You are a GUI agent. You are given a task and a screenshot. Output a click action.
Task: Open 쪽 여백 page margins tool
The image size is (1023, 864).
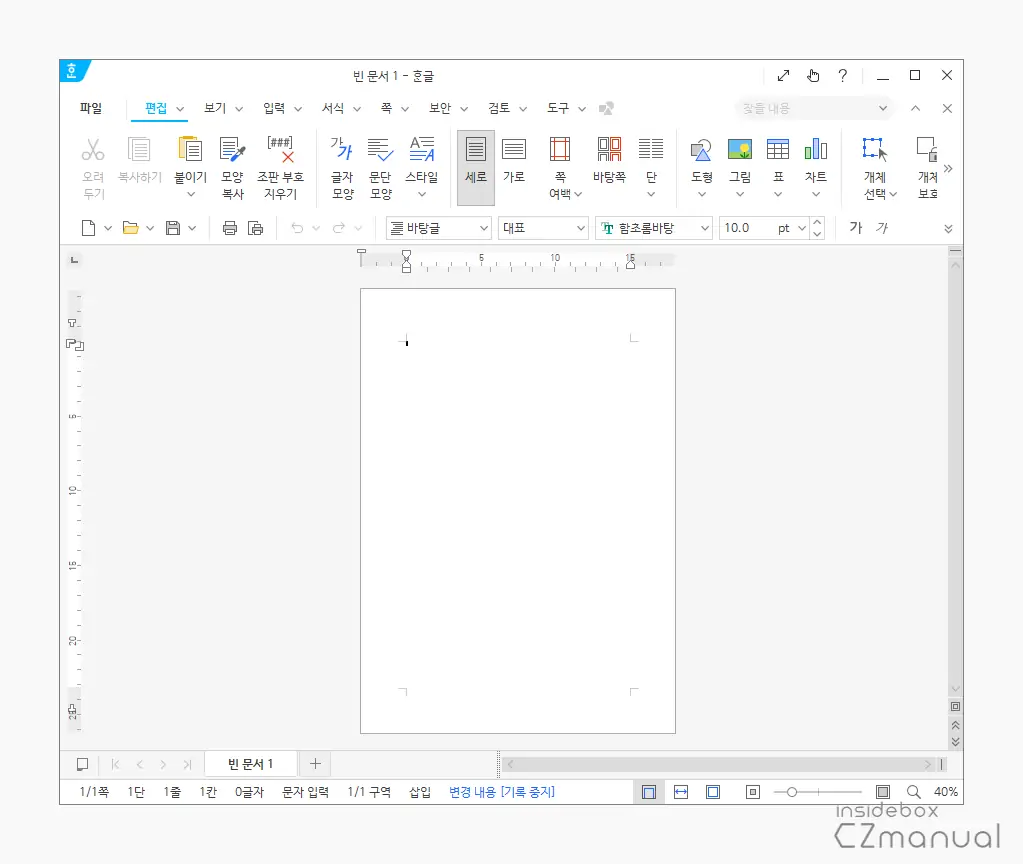click(560, 151)
